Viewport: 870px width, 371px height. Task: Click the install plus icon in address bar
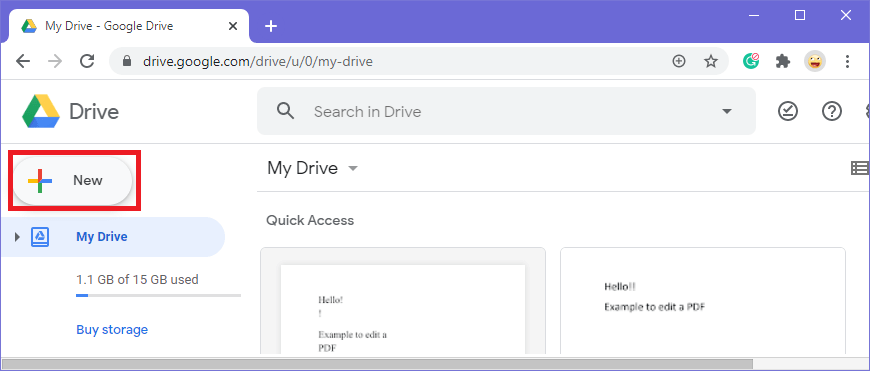pos(679,61)
